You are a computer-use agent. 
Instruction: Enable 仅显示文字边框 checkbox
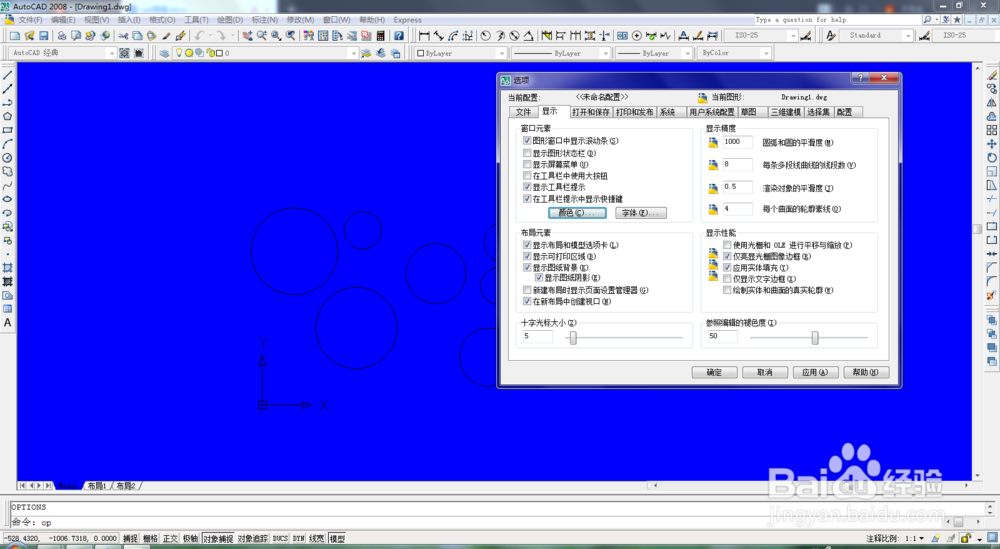coord(727,279)
